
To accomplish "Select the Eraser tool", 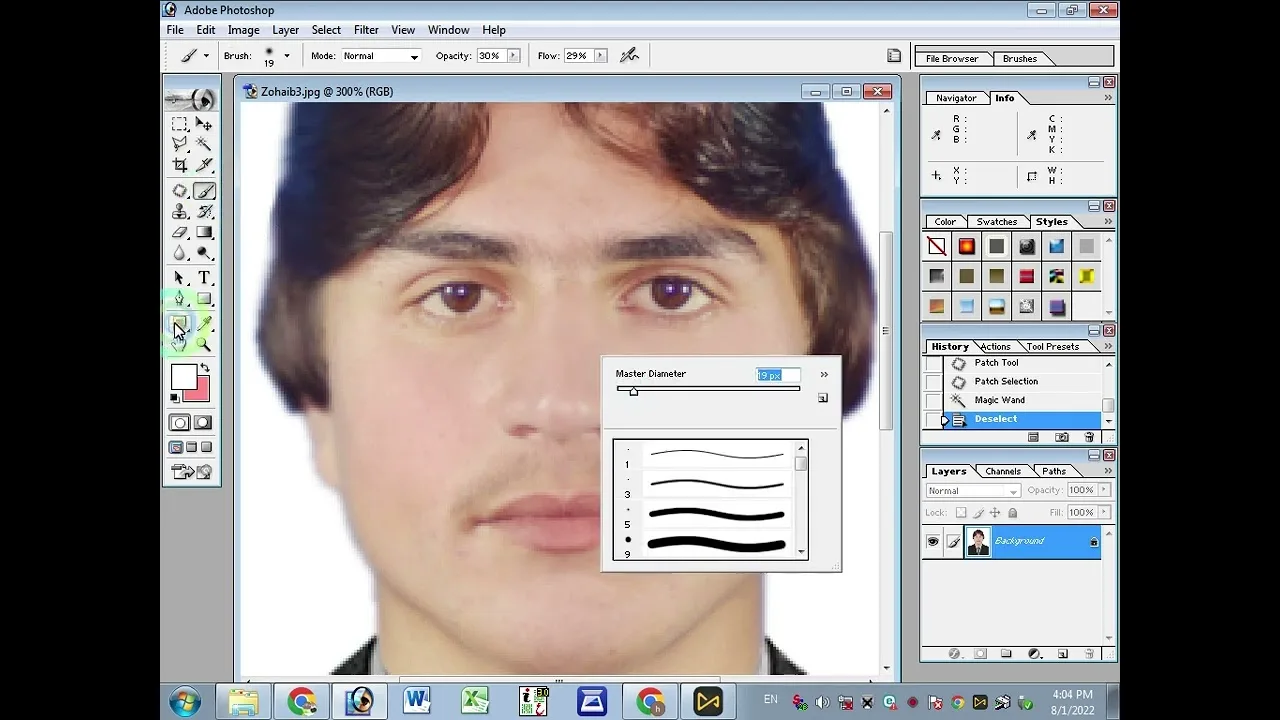I will [179, 233].
